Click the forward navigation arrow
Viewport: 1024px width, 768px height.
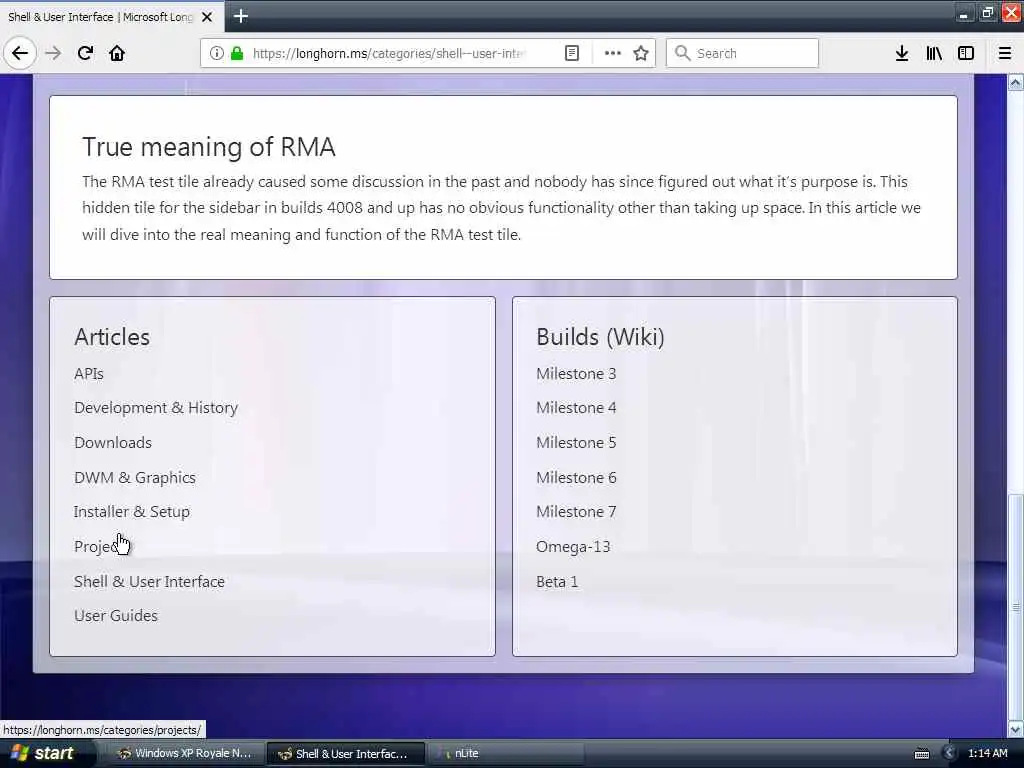54,53
